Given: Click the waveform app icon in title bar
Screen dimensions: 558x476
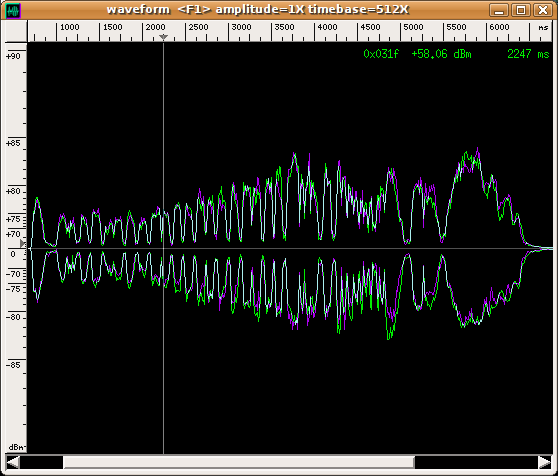Looking at the screenshot, I should click(14, 11).
